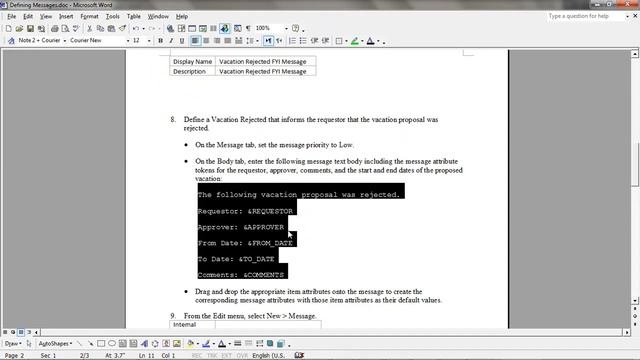This screenshot has height=360, width=640.
Task: Apply the font color in Formatting toolbar
Action: click(370, 41)
